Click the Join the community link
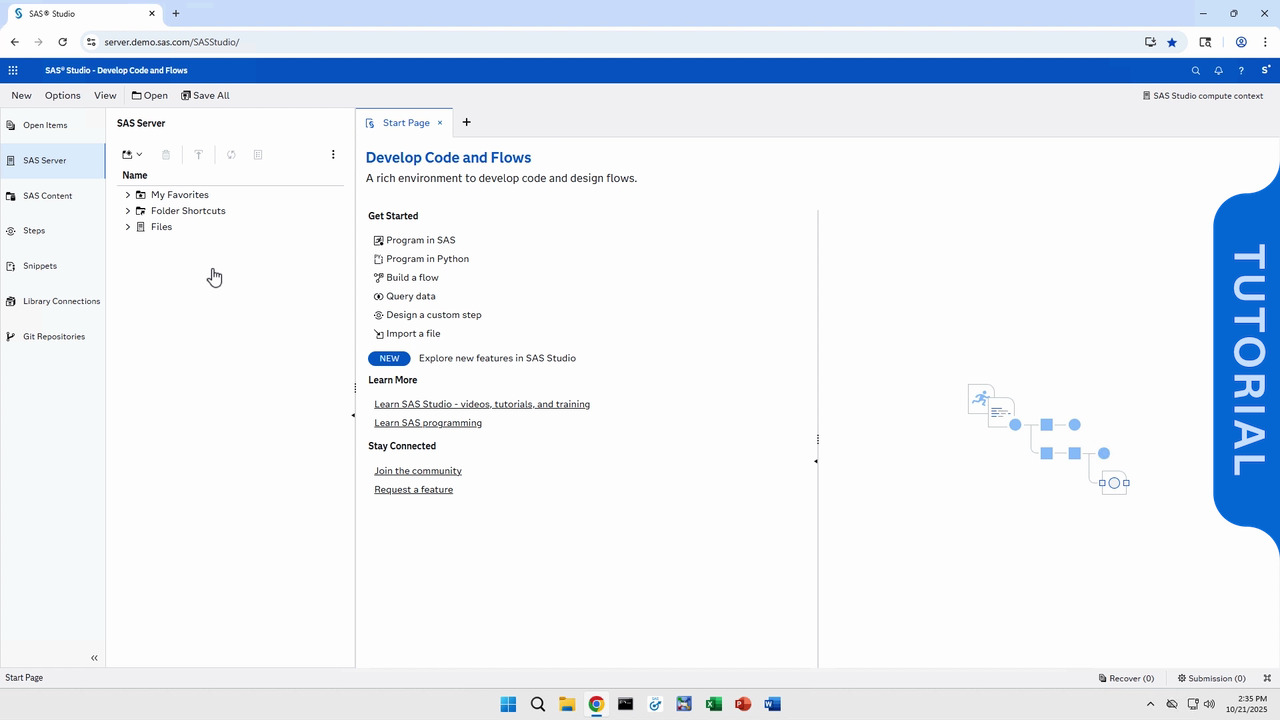The image size is (1280, 720). [417, 471]
